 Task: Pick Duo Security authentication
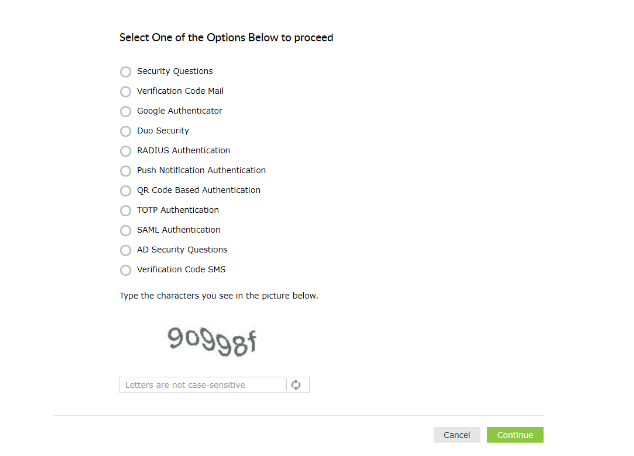pyautogui.click(x=125, y=131)
